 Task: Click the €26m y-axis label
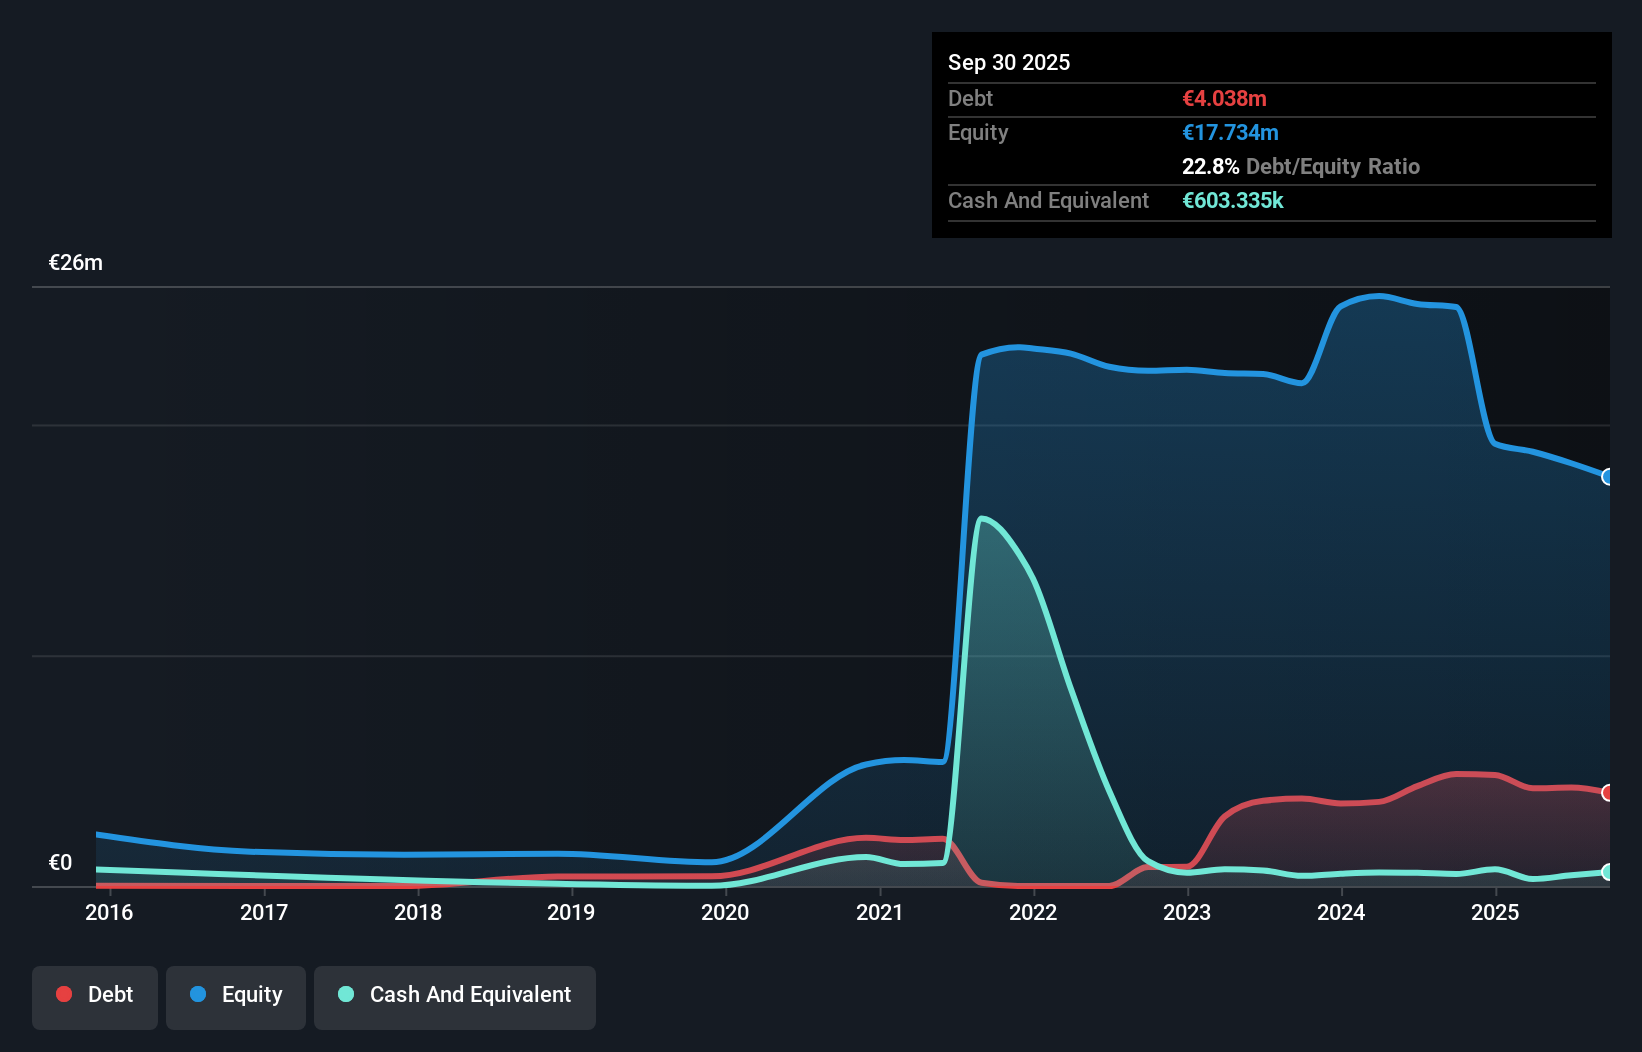pos(76,263)
